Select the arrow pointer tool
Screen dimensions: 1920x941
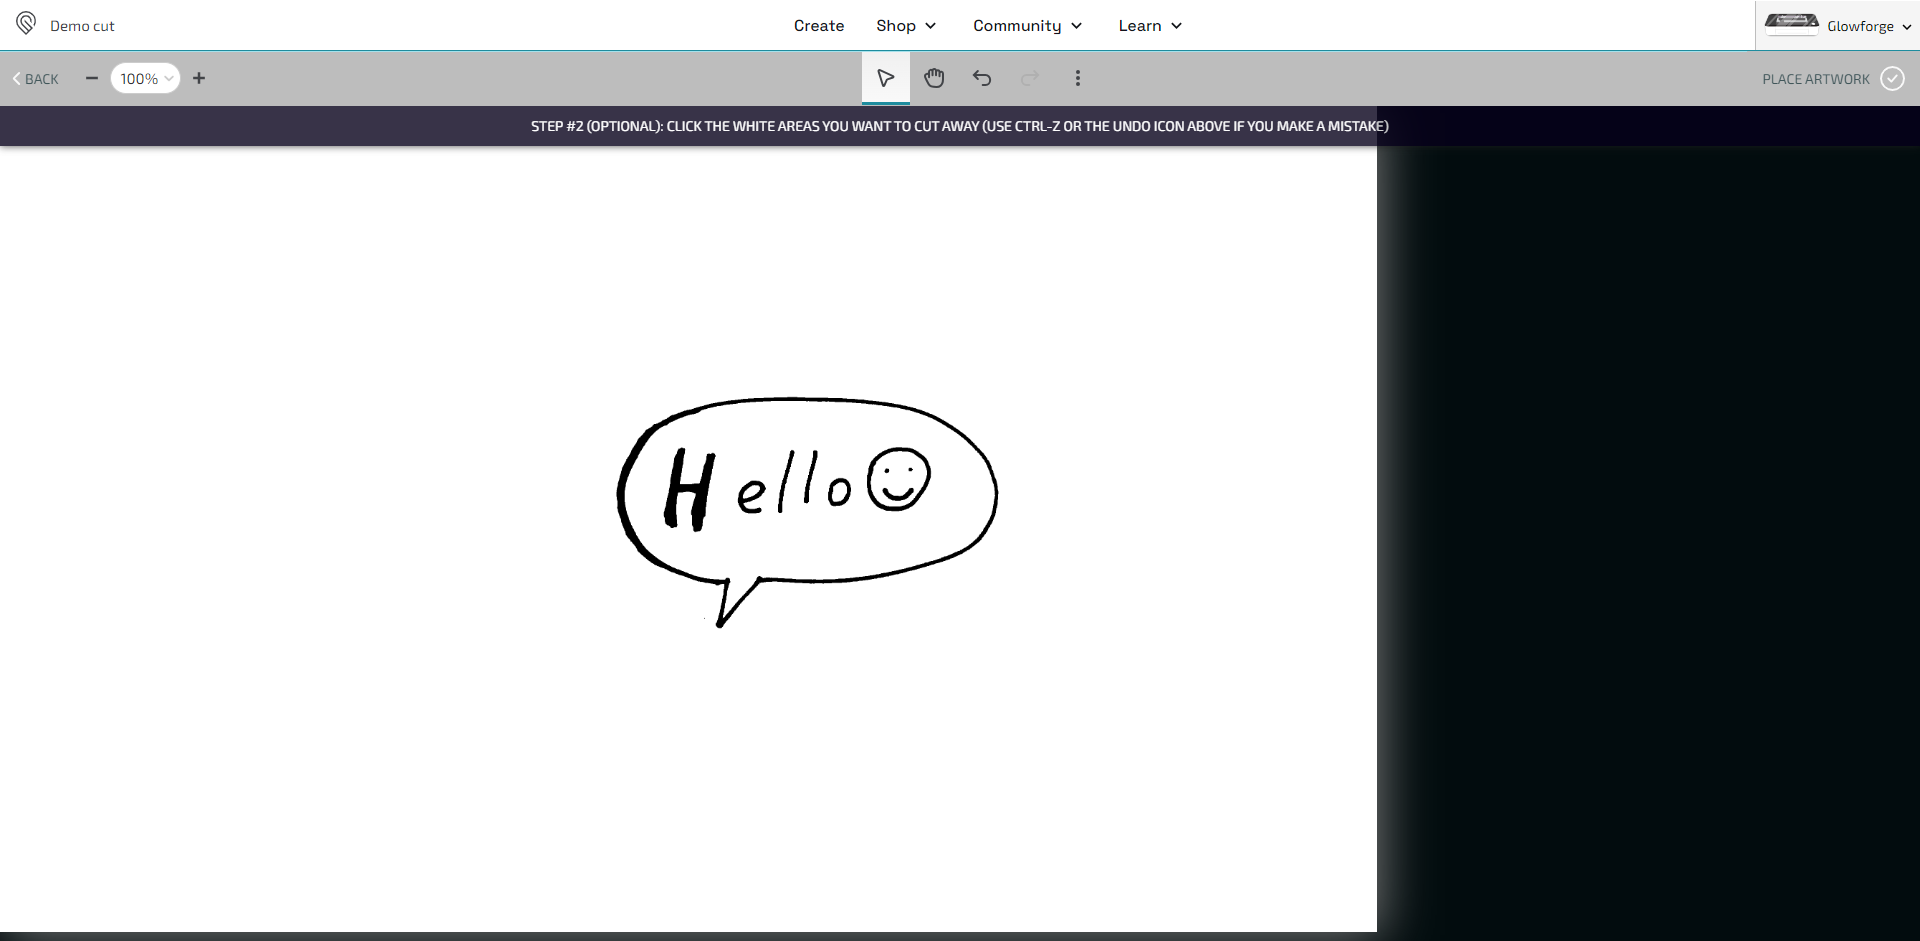(886, 78)
